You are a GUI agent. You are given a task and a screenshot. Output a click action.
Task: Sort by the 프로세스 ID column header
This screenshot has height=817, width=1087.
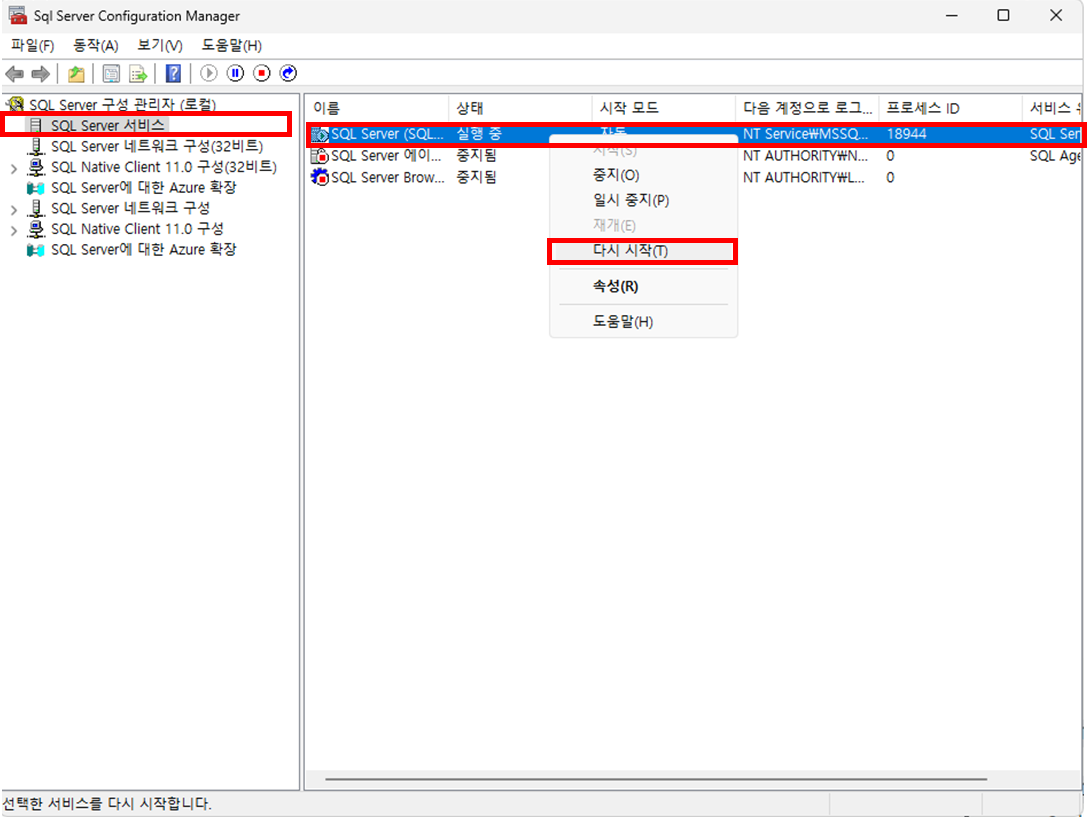click(x=950, y=108)
